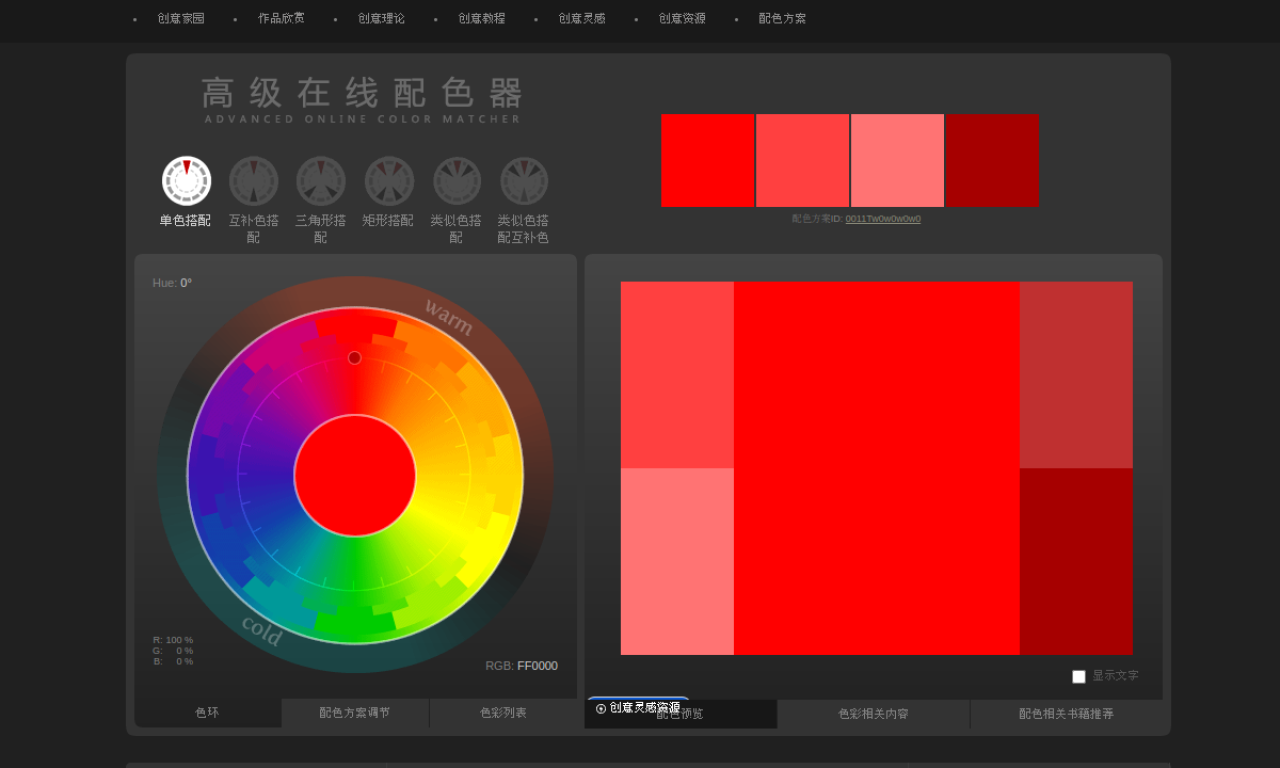This screenshot has height=768, width=1280.
Task: Open the 色环 tab
Action: [x=207, y=713]
